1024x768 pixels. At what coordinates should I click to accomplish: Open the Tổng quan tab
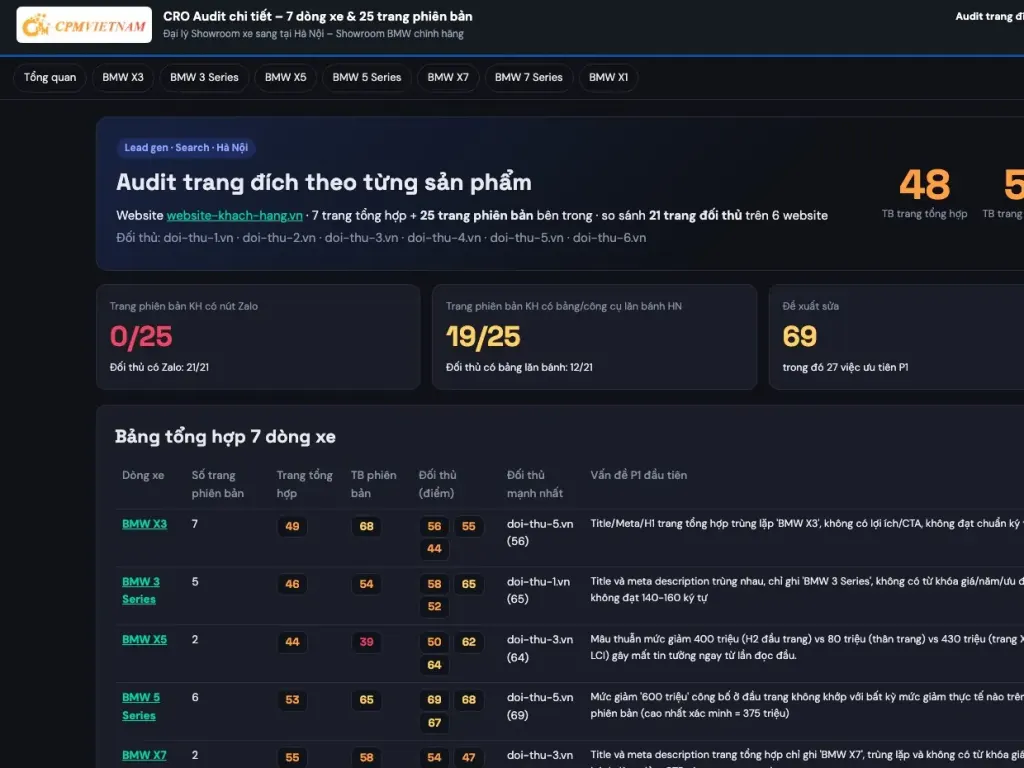50,77
